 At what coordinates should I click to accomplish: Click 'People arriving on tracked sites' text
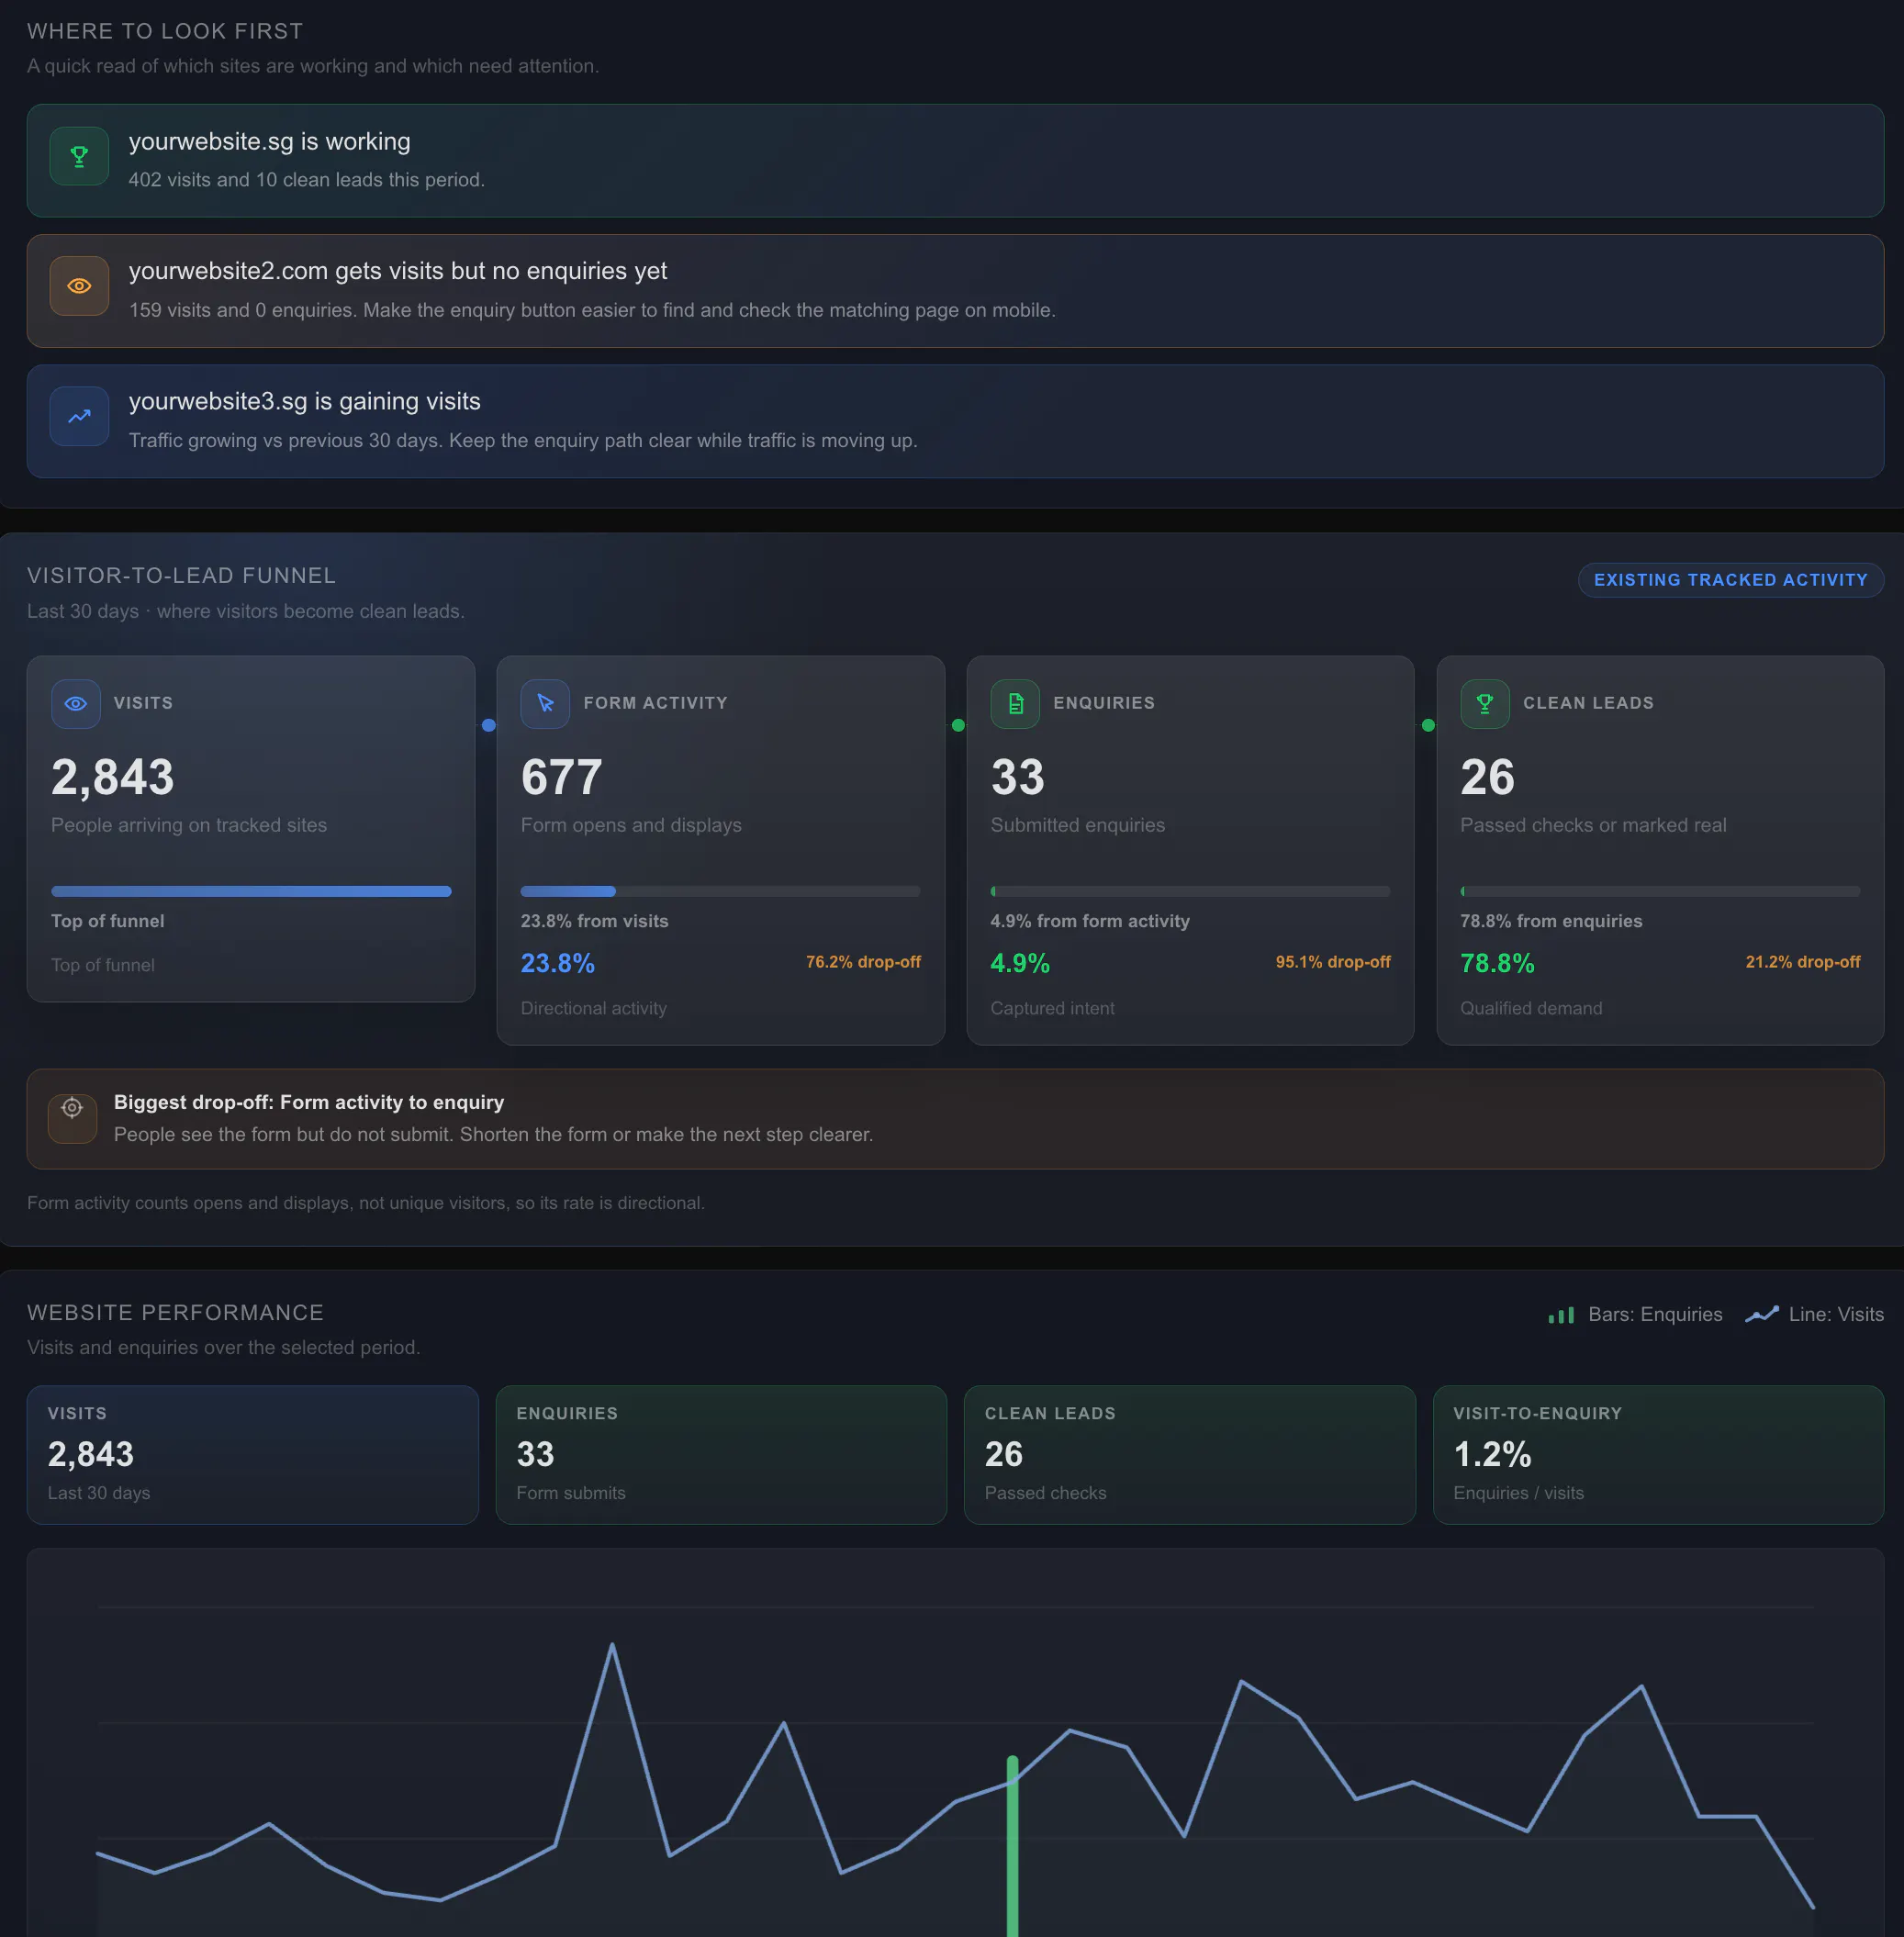189,825
